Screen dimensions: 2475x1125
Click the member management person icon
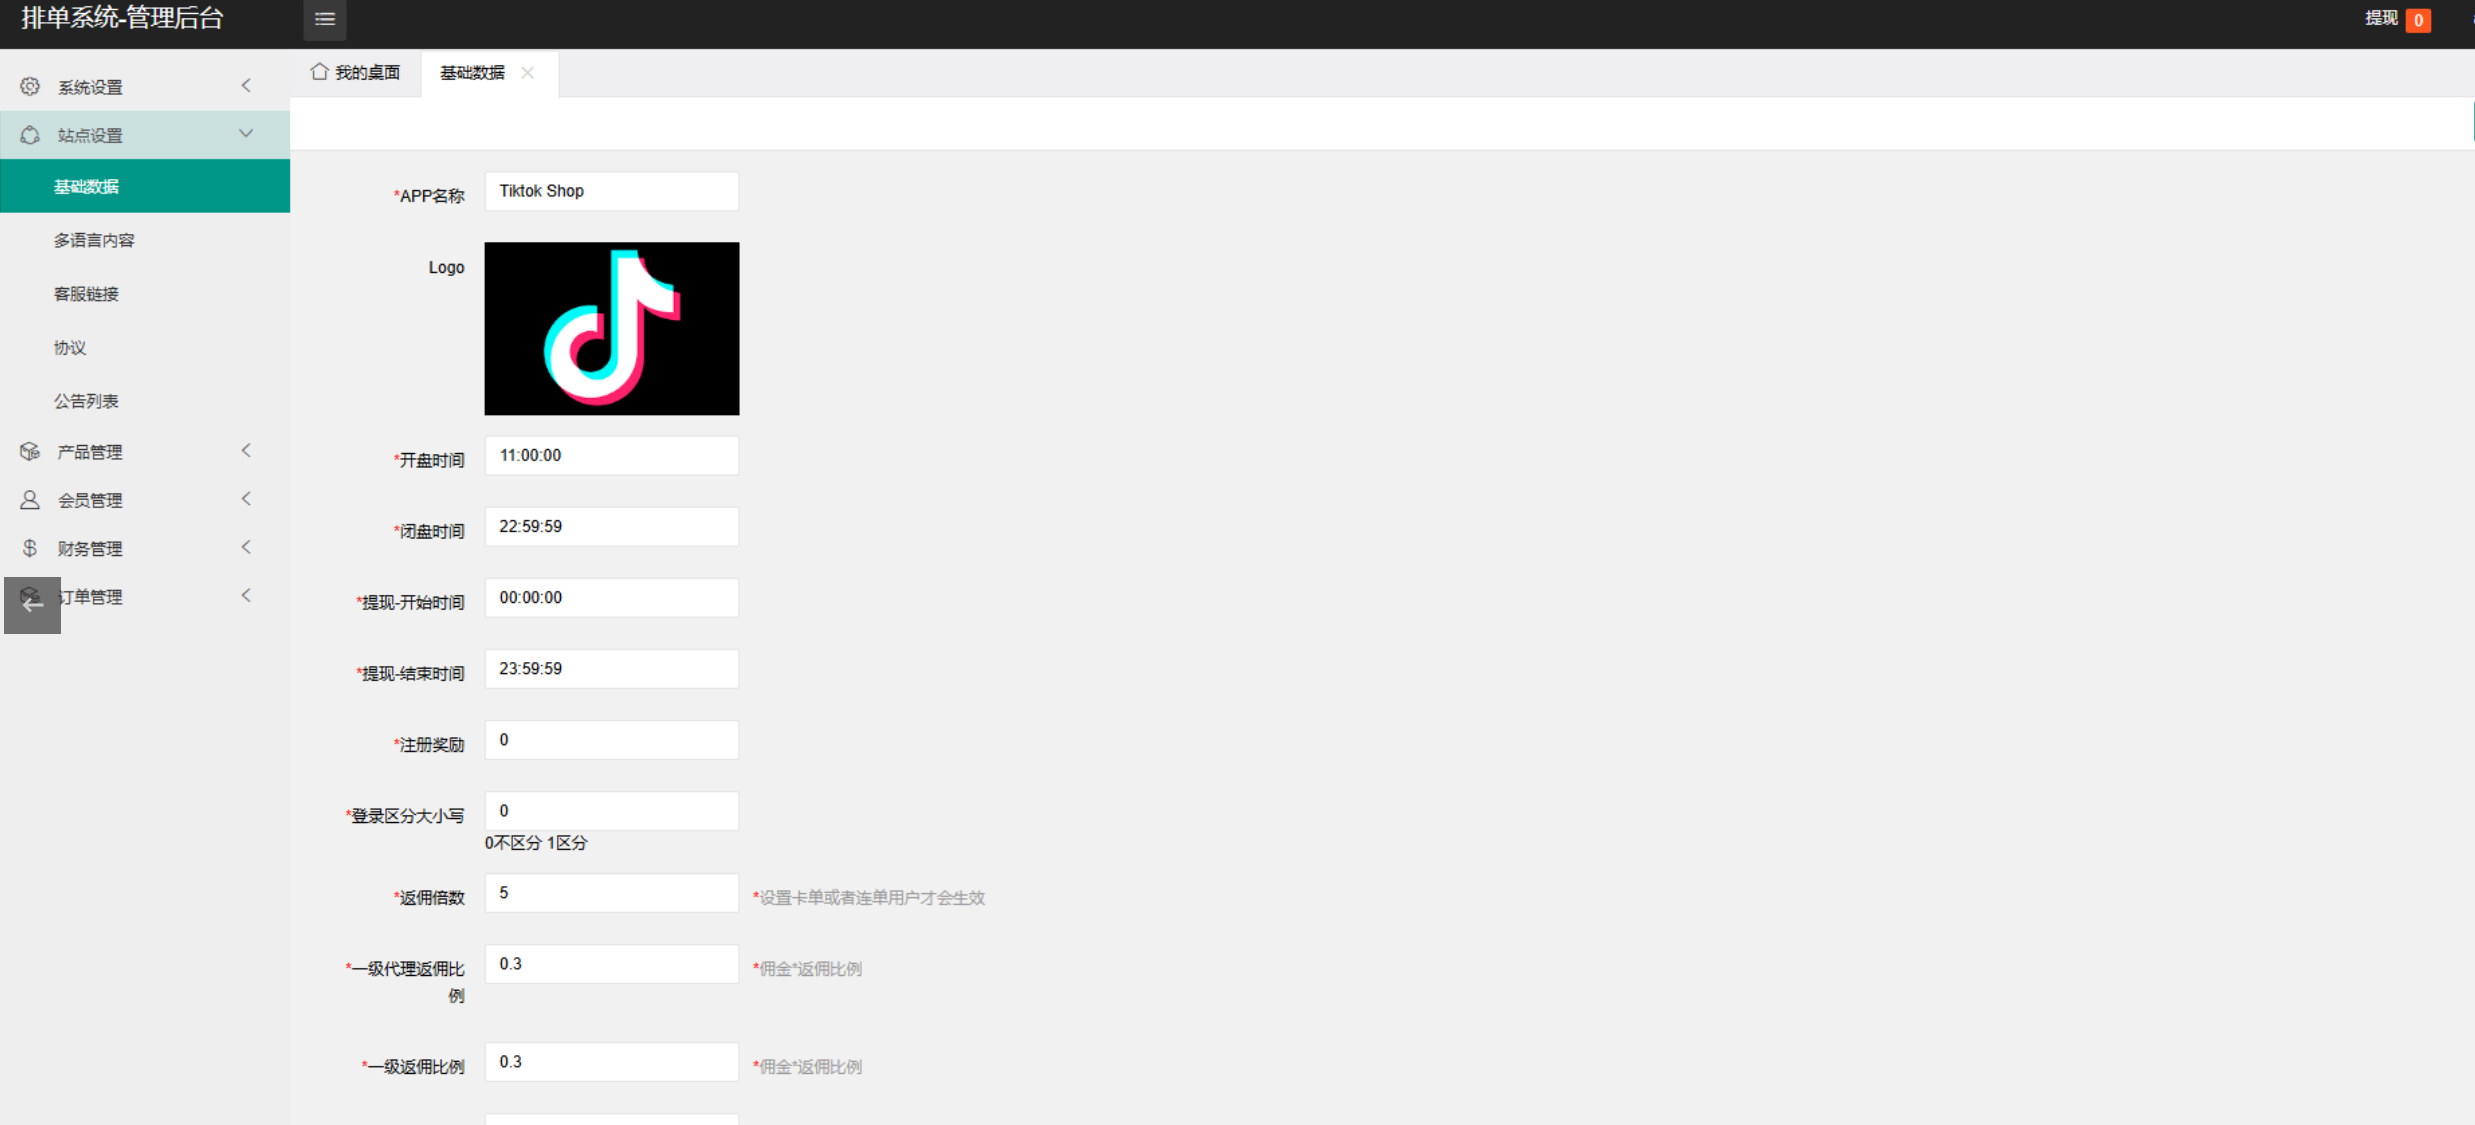pyautogui.click(x=30, y=500)
